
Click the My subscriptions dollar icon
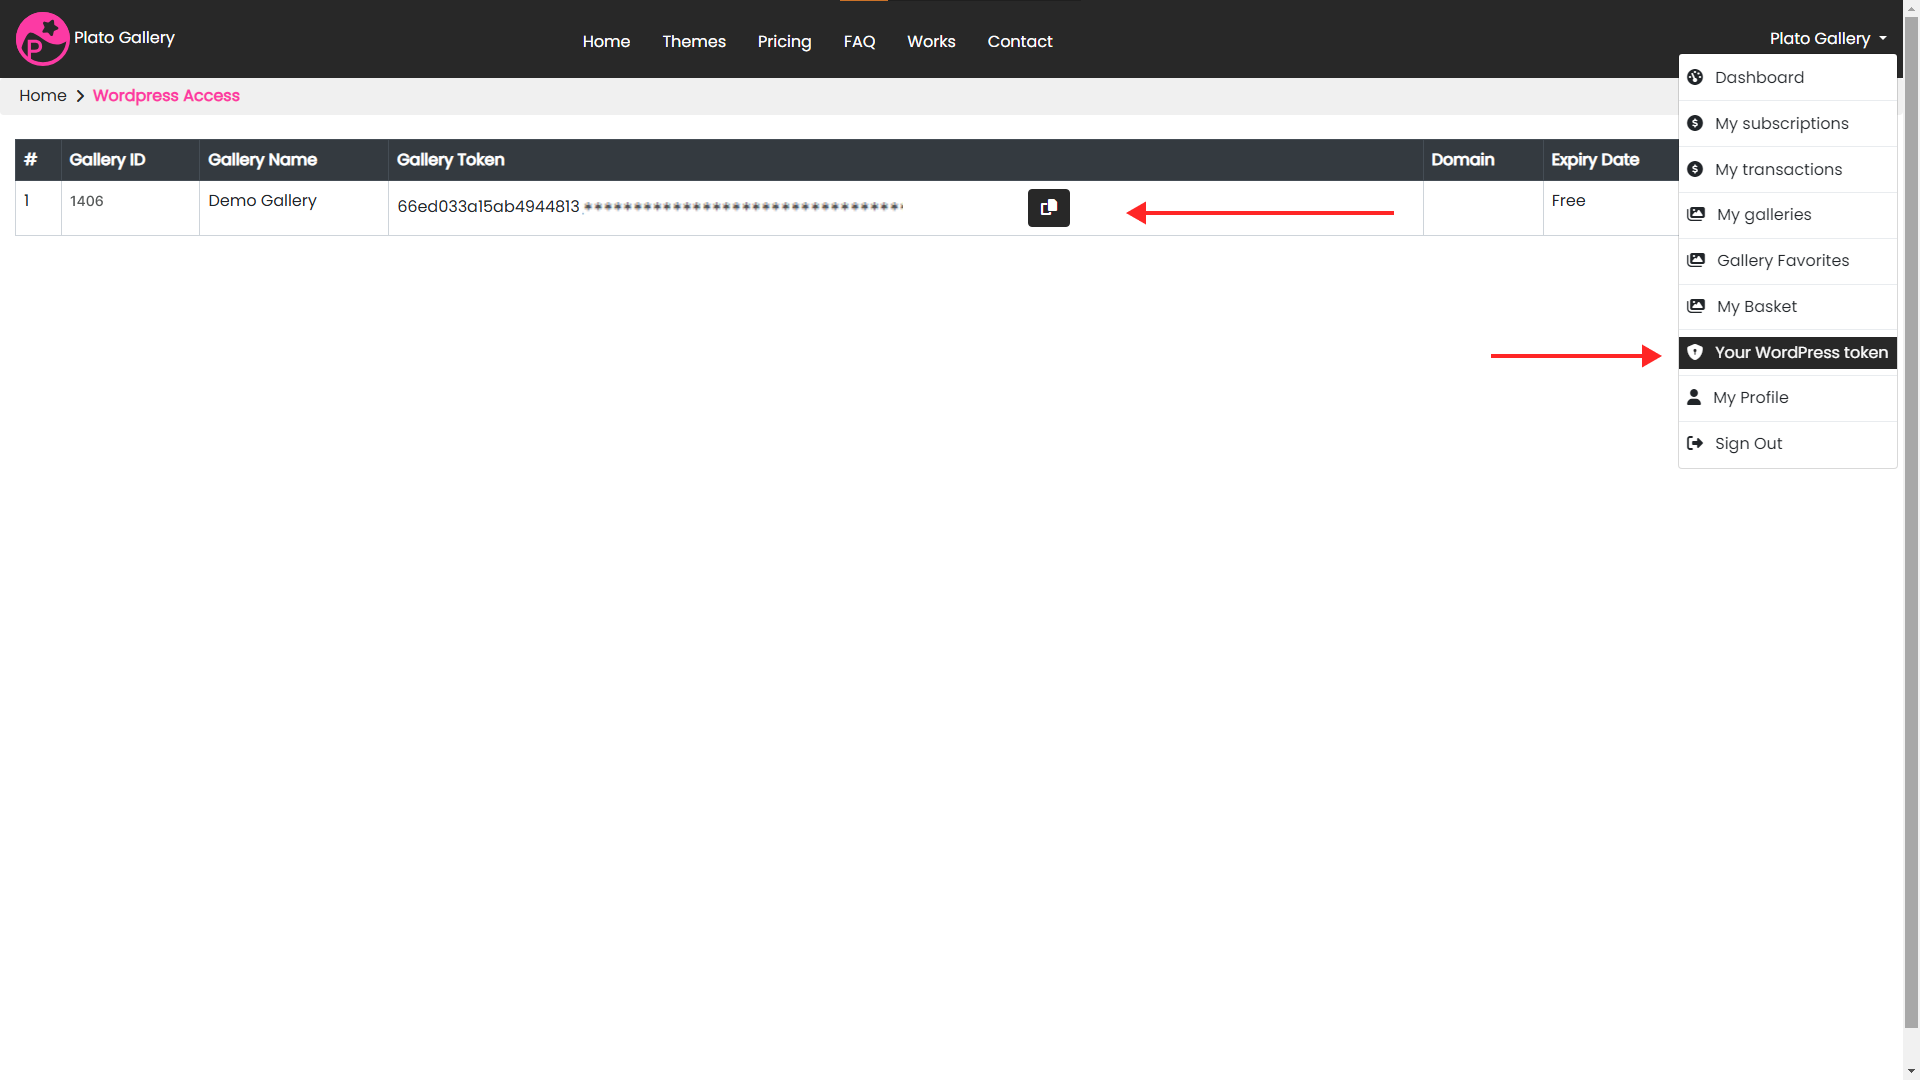(x=1695, y=123)
